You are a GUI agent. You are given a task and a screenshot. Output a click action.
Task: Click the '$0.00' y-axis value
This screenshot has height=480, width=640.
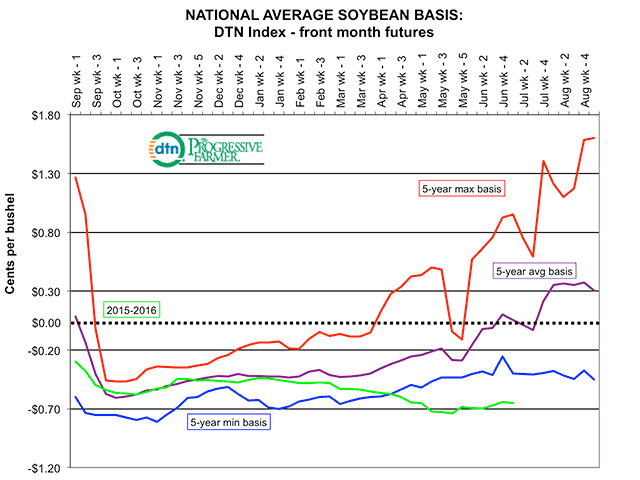click(x=46, y=323)
